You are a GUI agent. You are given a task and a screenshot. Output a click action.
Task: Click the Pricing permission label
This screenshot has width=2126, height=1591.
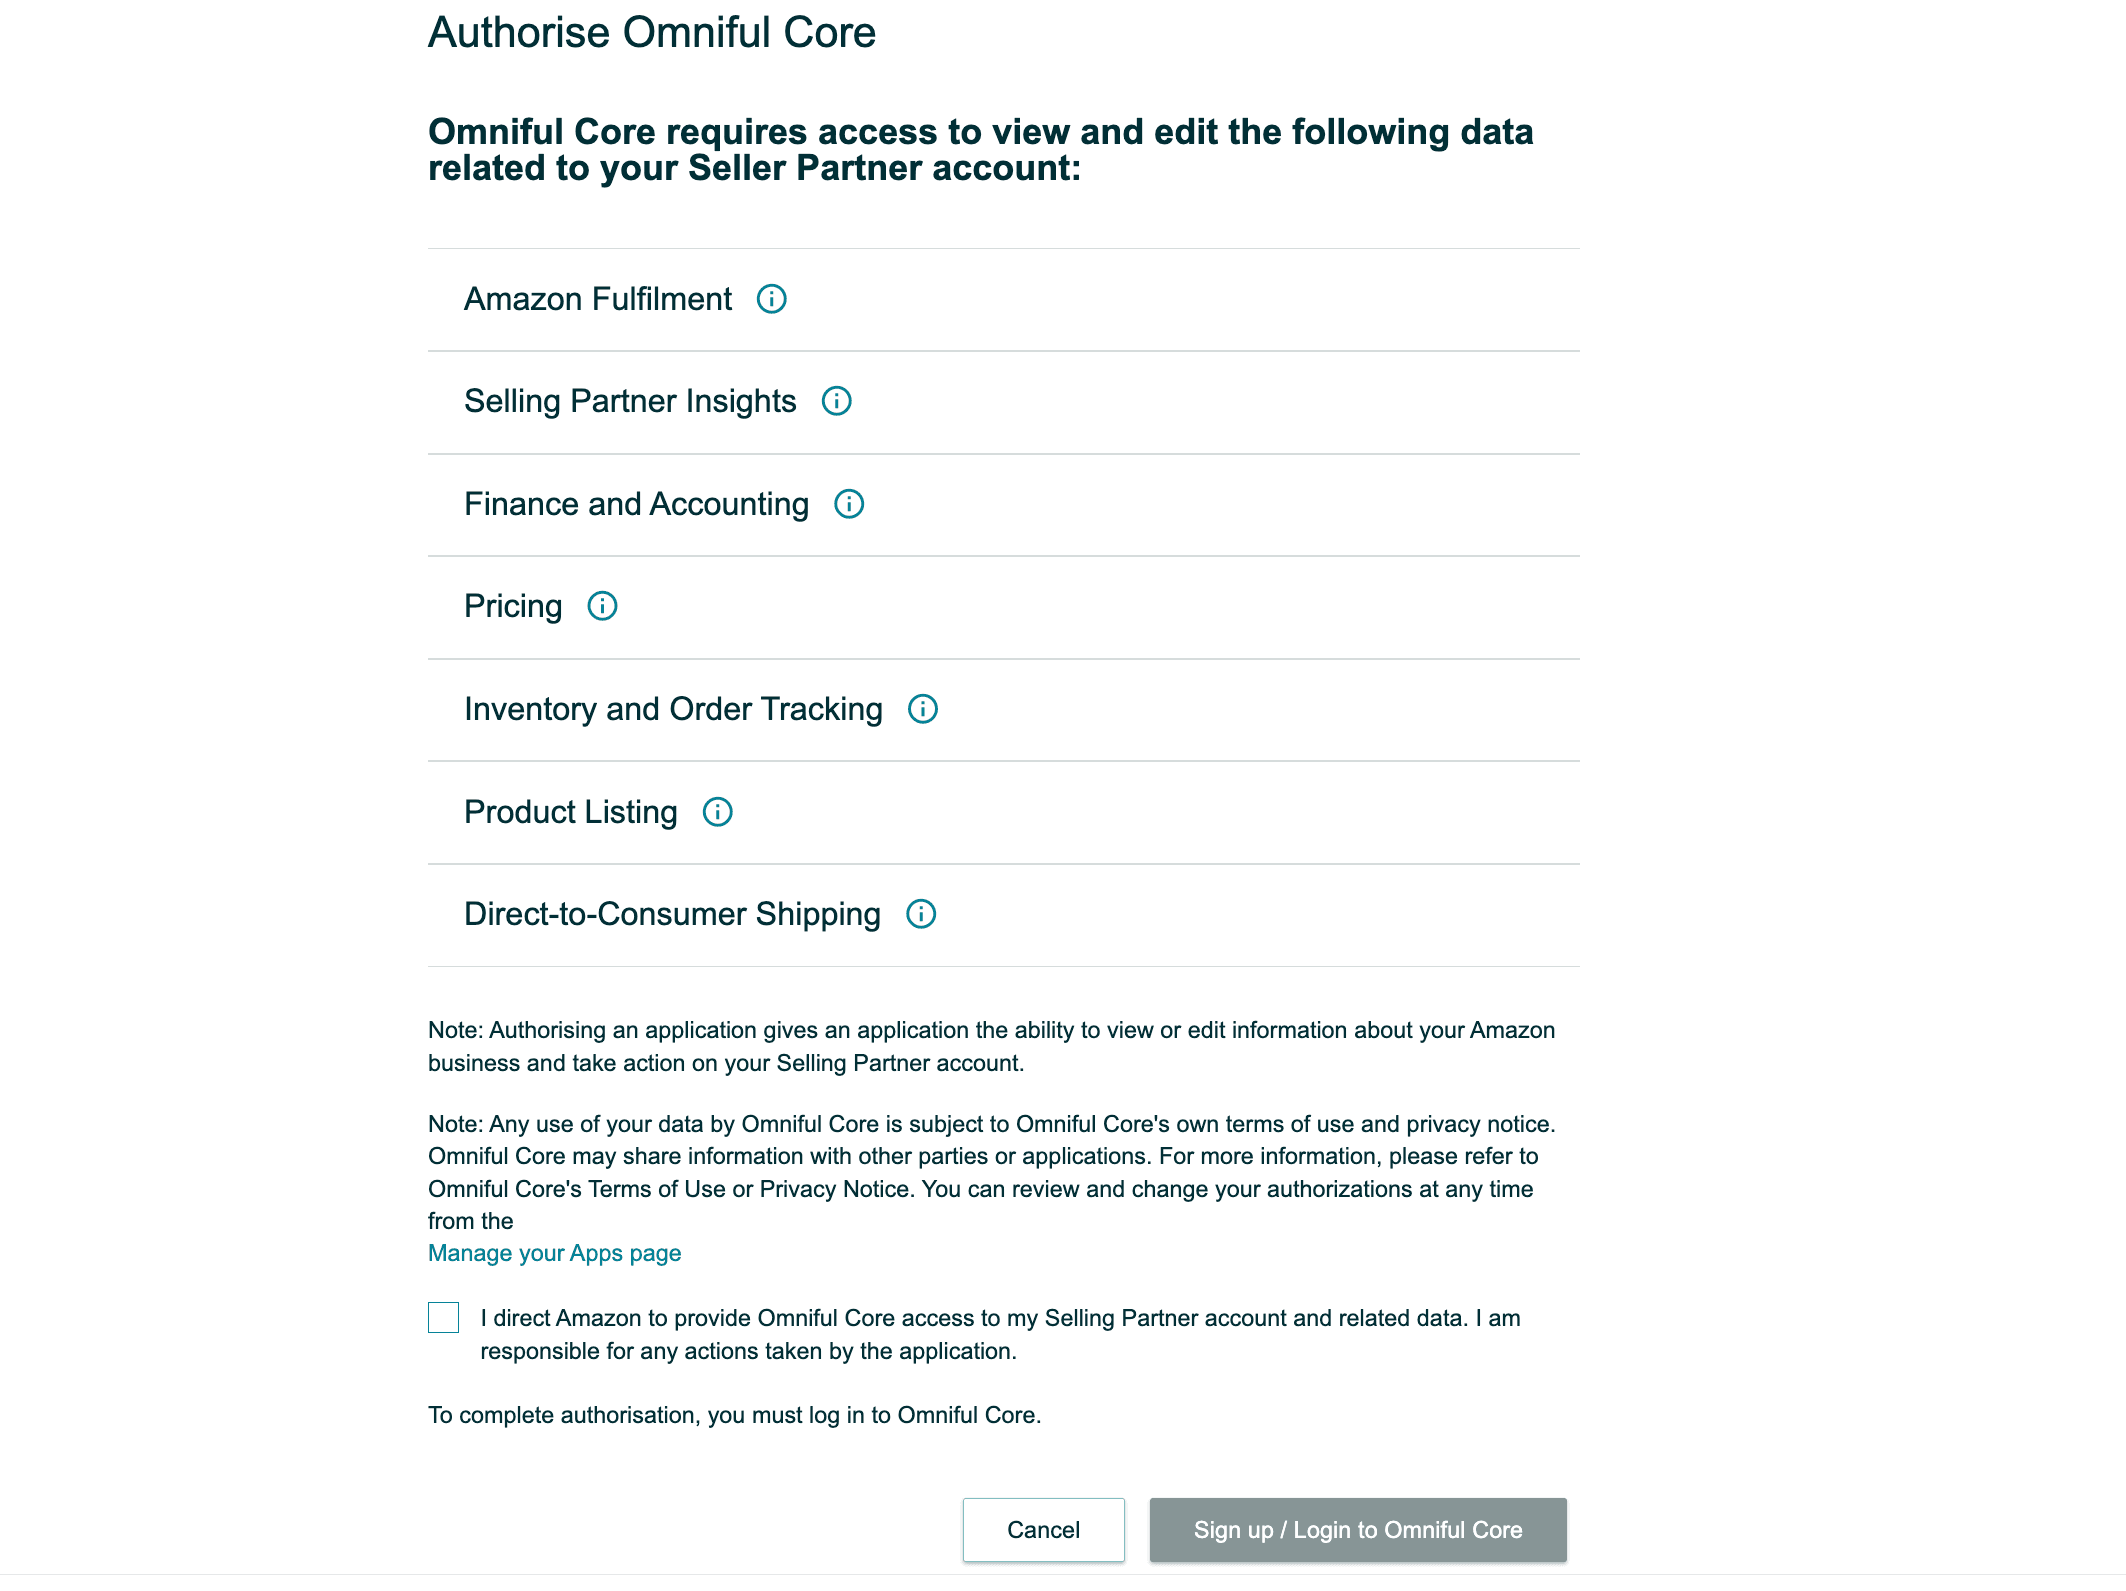point(513,606)
